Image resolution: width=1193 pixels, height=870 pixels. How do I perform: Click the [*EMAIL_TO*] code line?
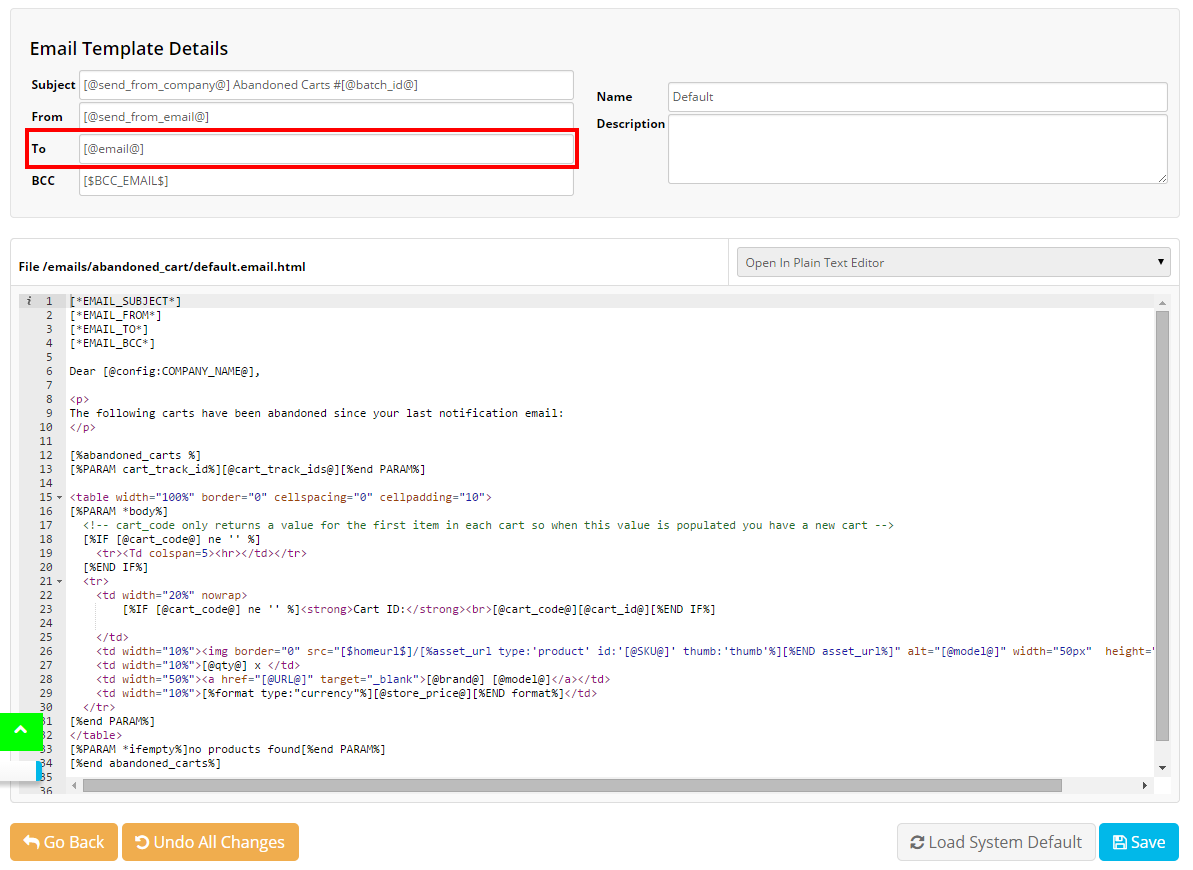109,330
